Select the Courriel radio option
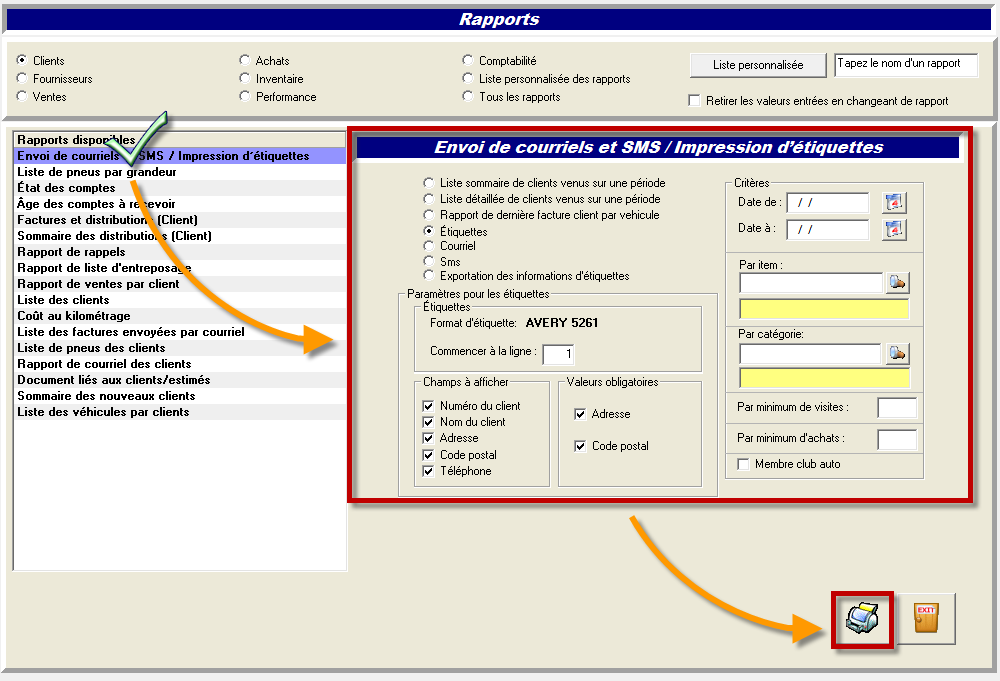This screenshot has width=1000, height=681. point(429,245)
